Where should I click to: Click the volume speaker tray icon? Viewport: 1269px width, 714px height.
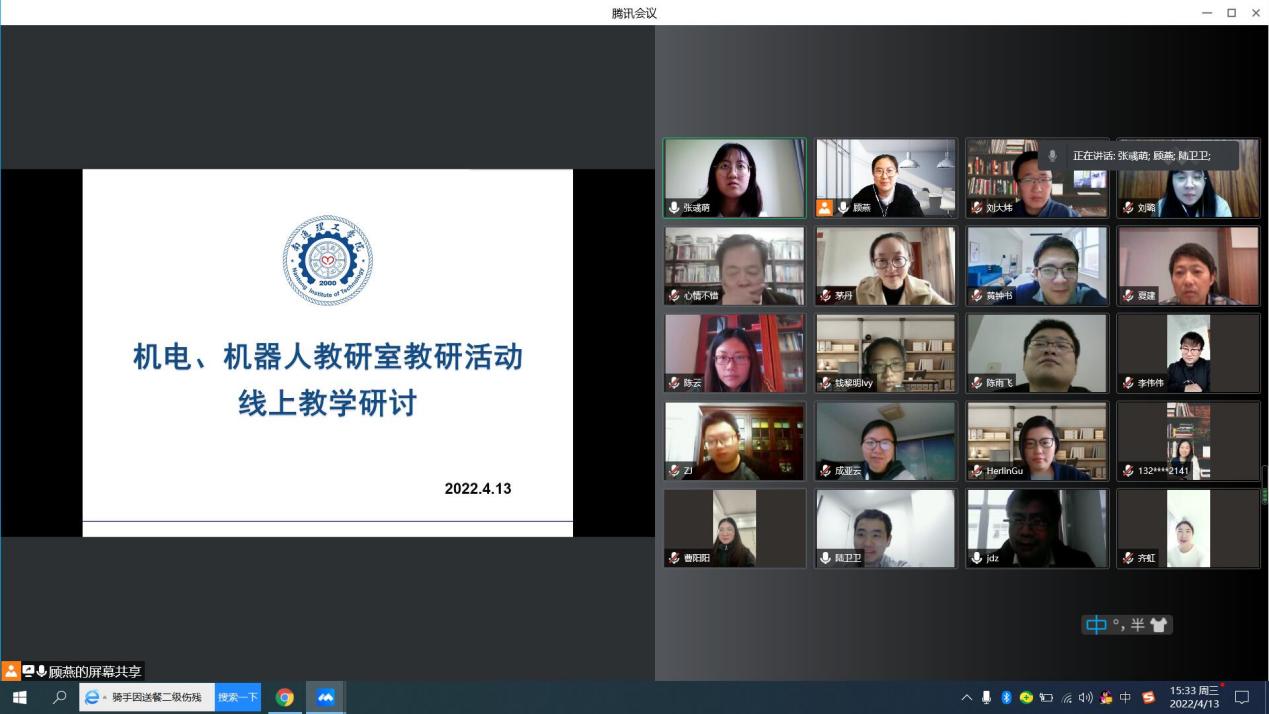click(x=1085, y=697)
